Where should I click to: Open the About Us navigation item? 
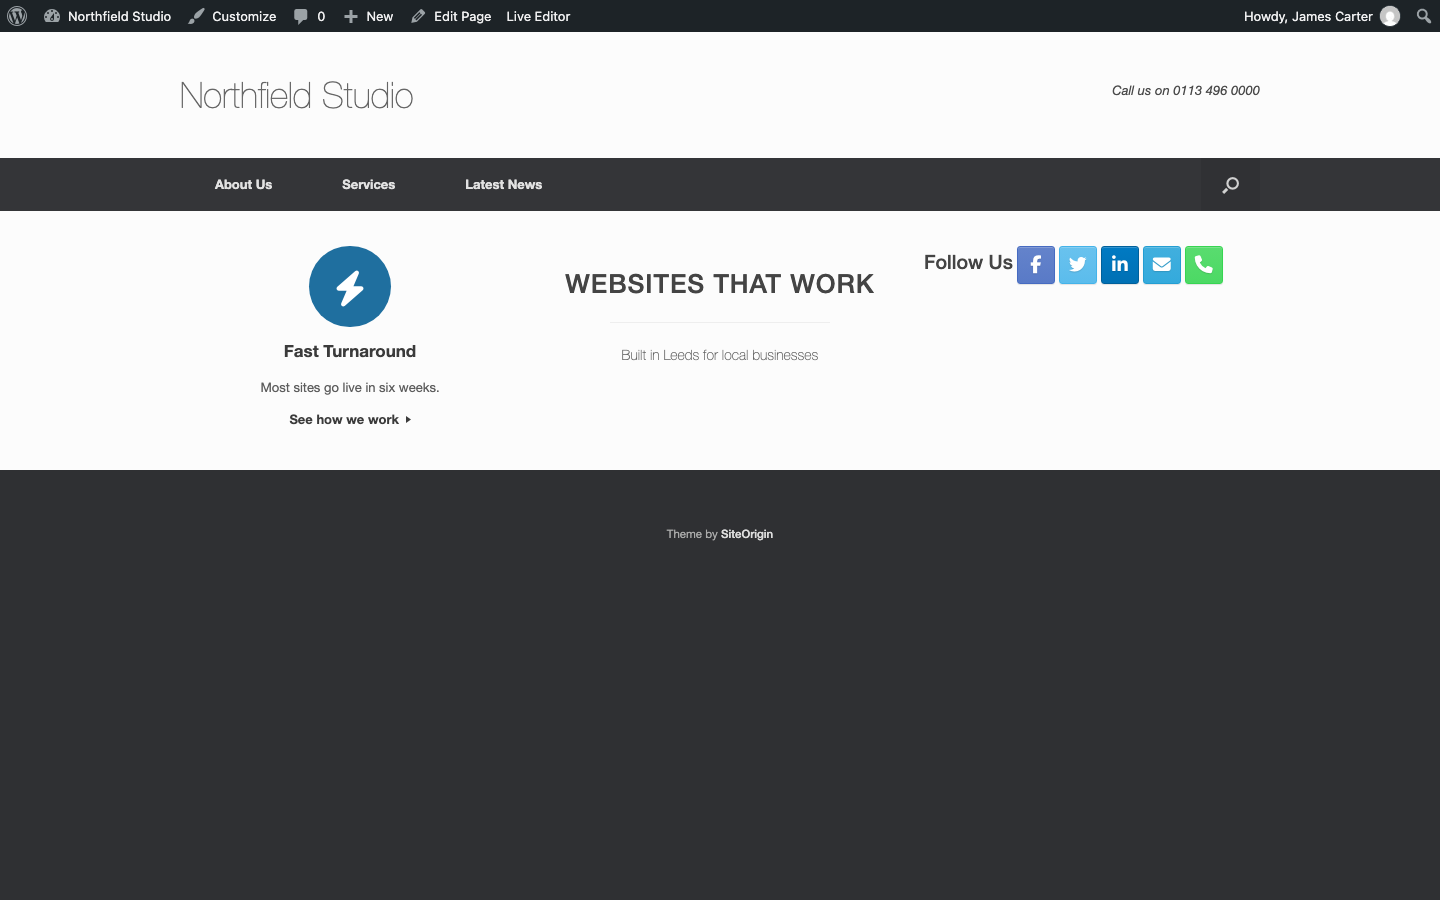click(243, 184)
